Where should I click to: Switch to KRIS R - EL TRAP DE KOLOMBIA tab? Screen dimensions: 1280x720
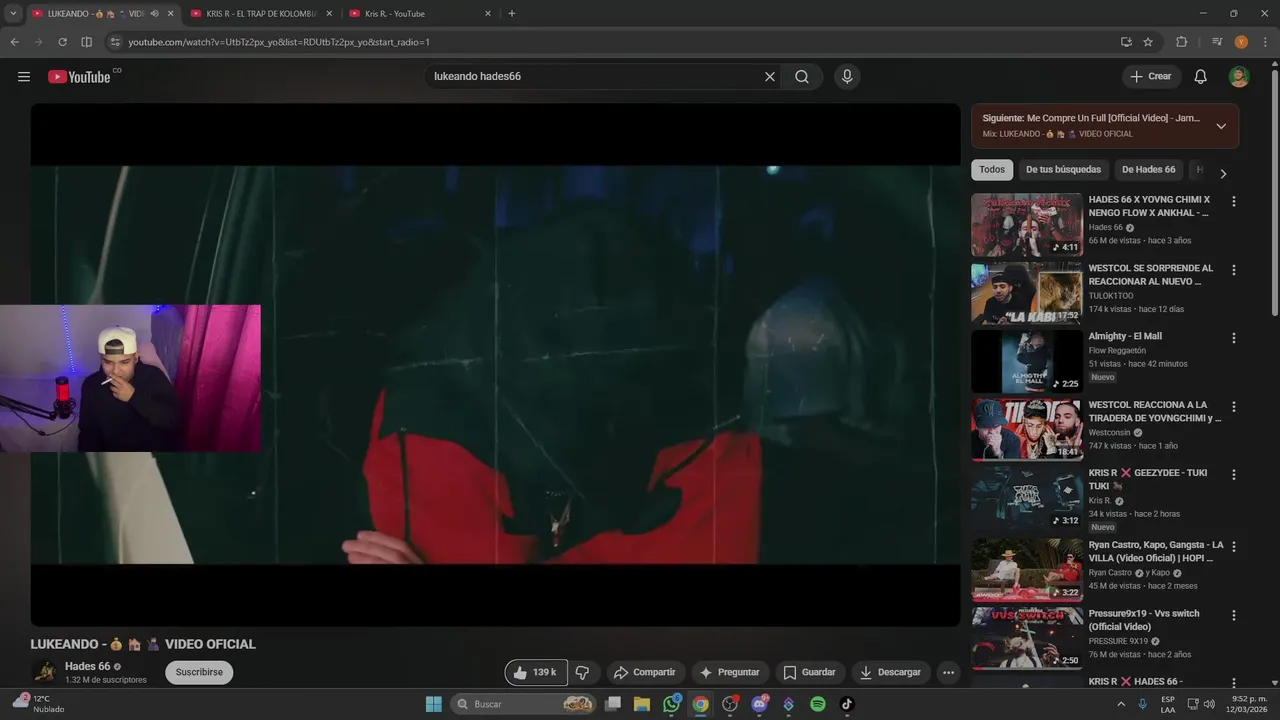pyautogui.click(x=260, y=14)
